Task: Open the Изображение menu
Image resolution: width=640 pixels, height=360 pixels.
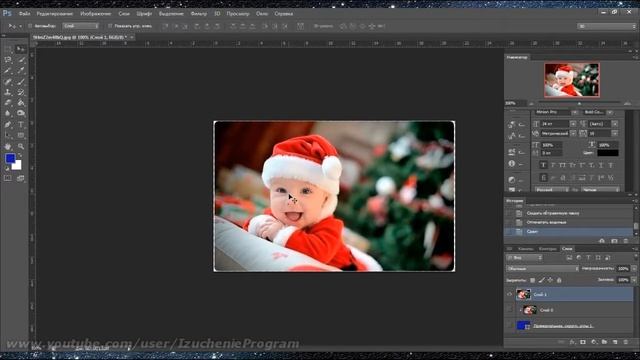Action: tap(96, 13)
